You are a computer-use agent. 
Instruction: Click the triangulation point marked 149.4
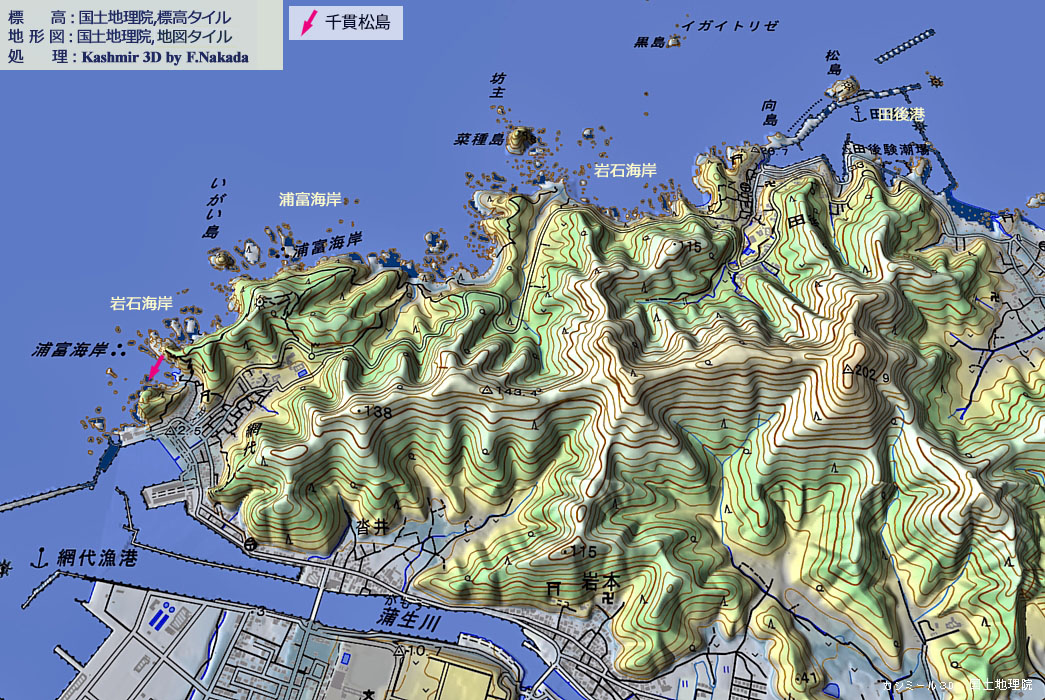point(486,390)
